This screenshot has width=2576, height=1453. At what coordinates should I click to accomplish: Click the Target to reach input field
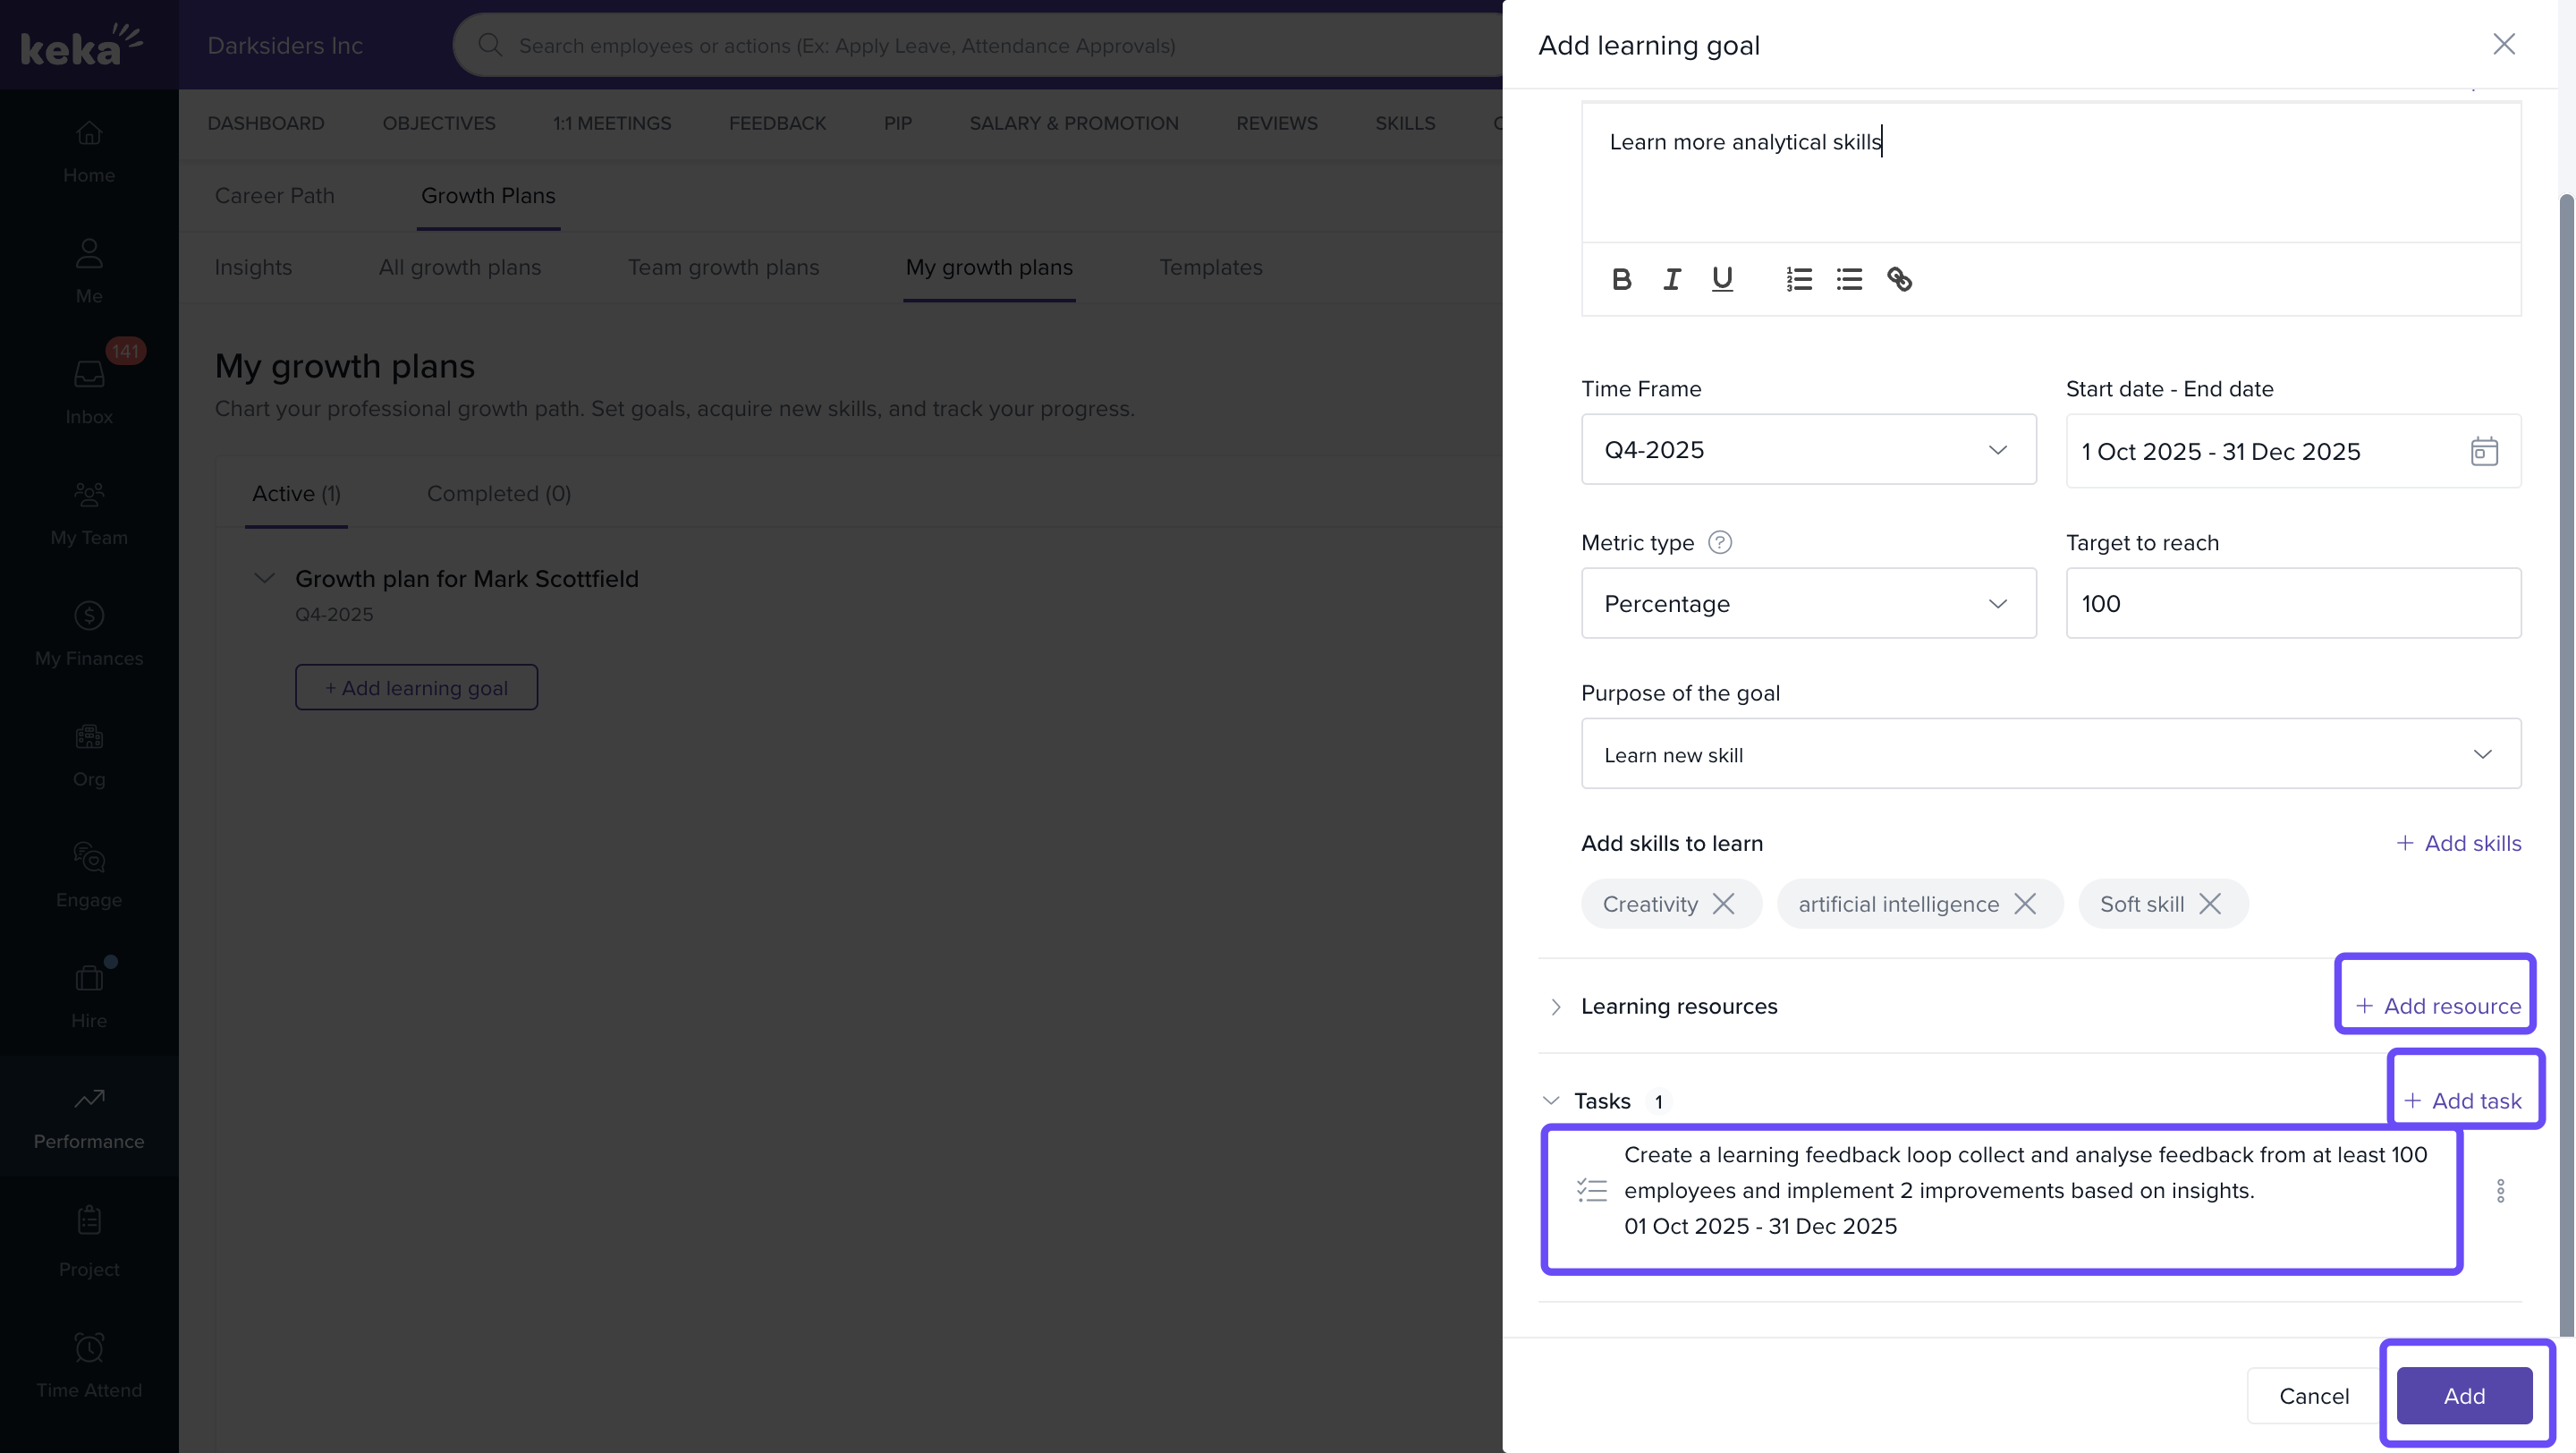tap(2292, 604)
